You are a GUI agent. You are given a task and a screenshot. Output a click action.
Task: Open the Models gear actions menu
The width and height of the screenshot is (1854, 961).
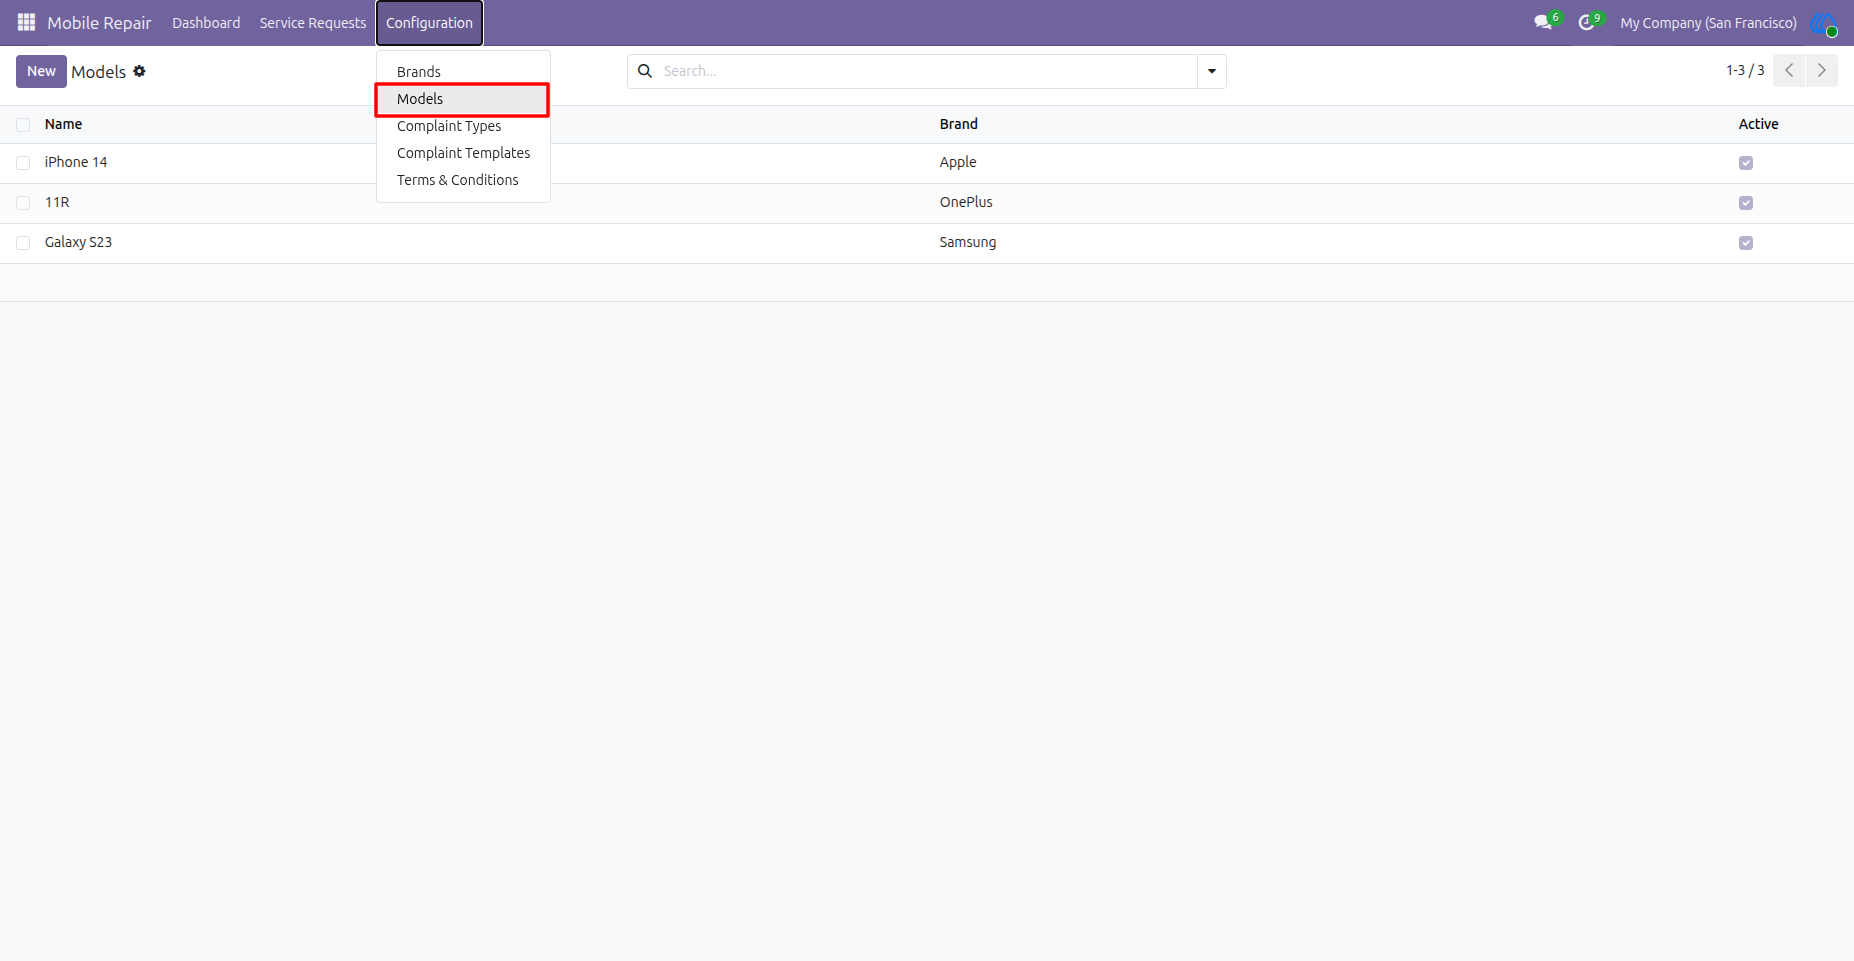coord(140,71)
